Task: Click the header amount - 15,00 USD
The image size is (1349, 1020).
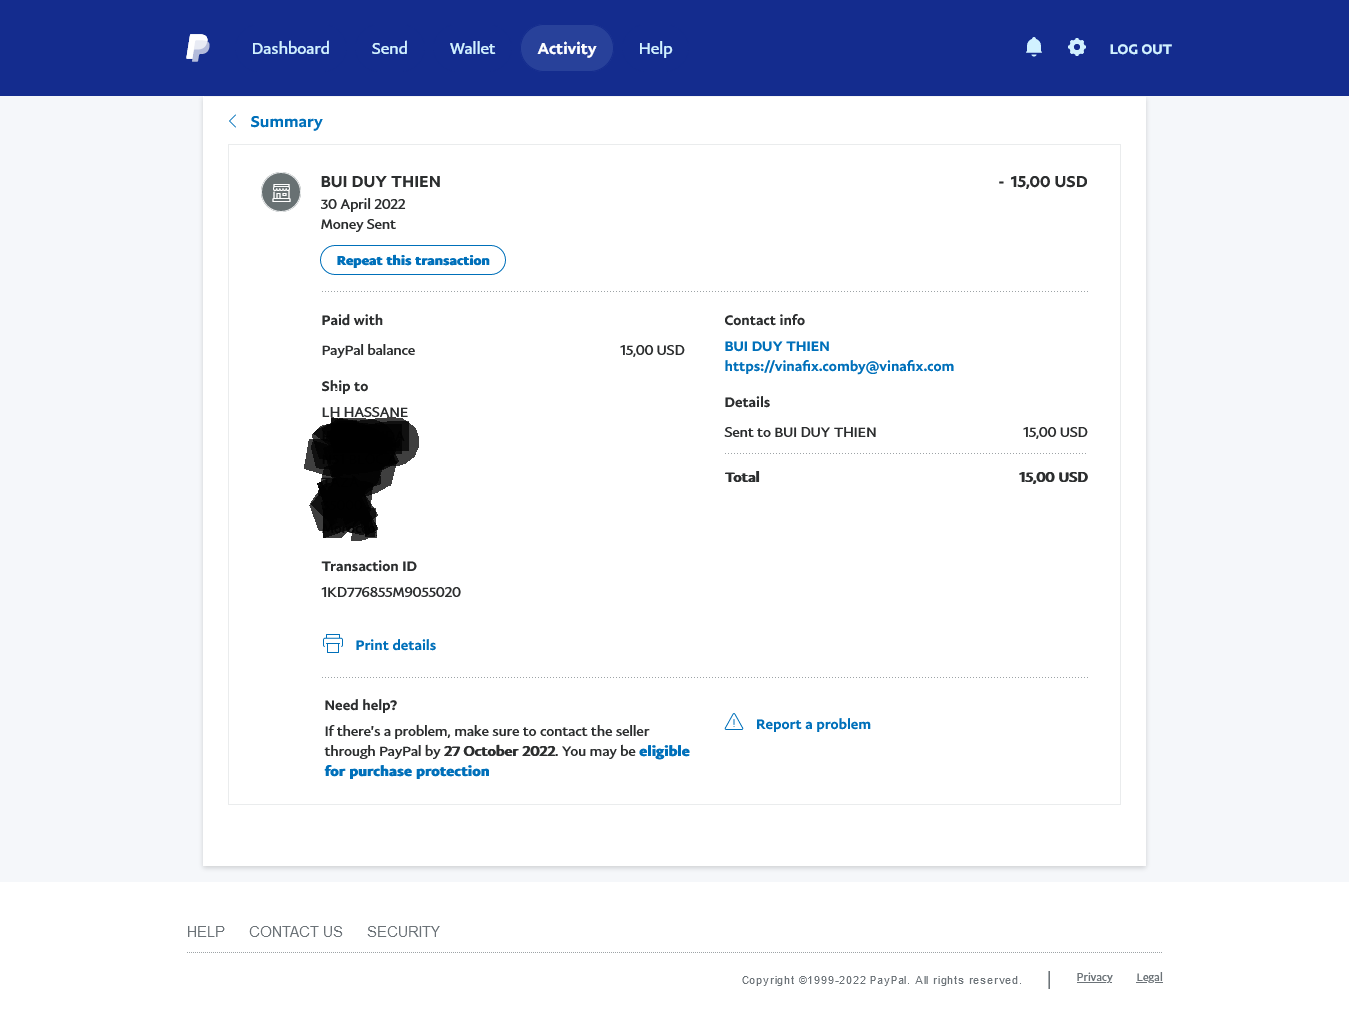Action: pyautogui.click(x=1043, y=181)
